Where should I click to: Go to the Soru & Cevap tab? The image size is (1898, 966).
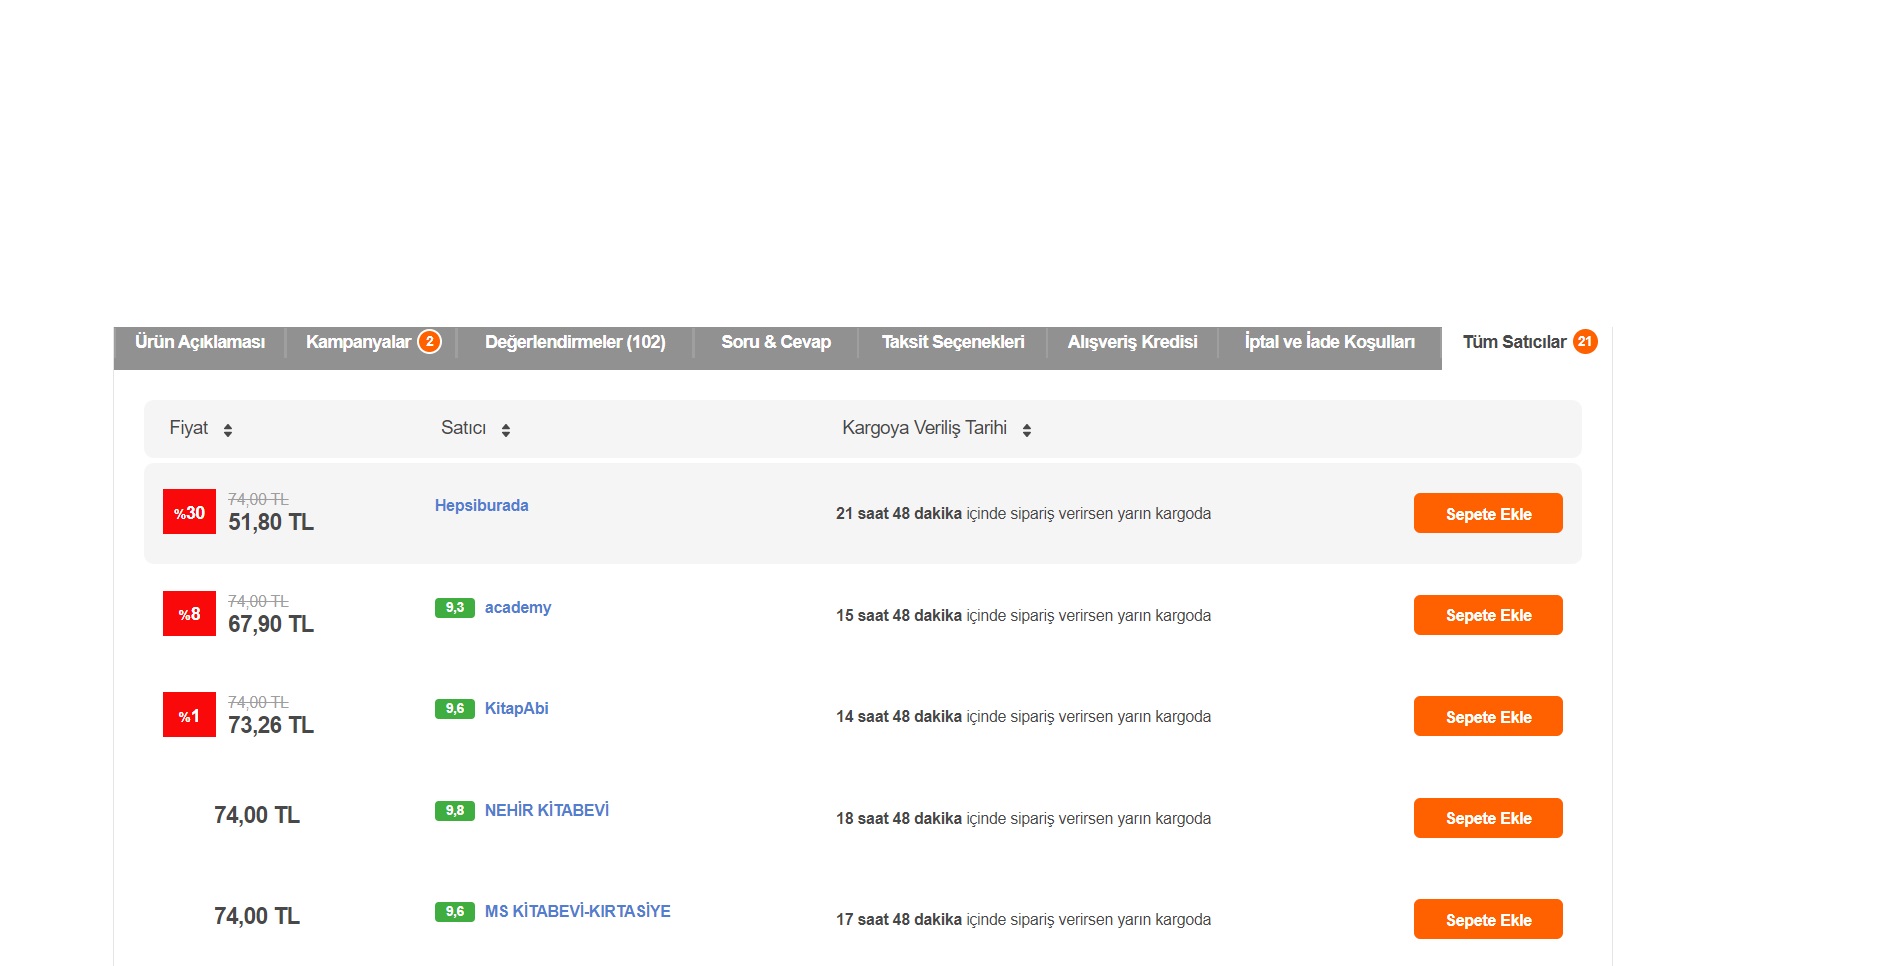[x=776, y=342]
